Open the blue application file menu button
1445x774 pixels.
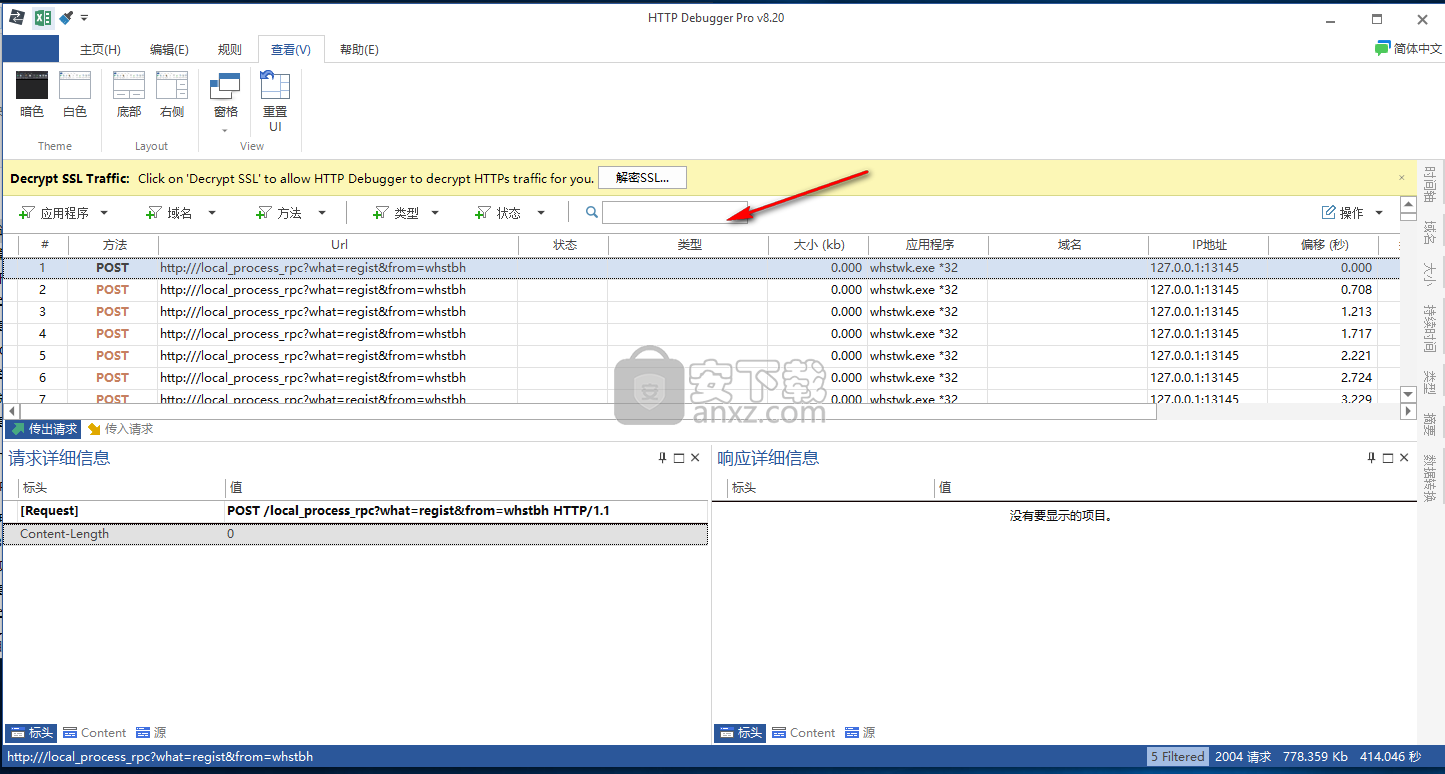[31, 49]
